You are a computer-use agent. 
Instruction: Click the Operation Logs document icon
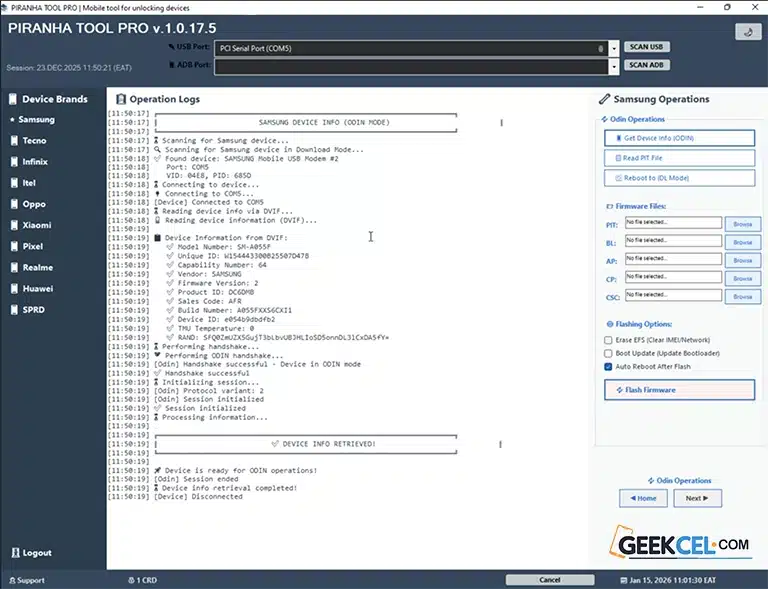pos(121,99)
